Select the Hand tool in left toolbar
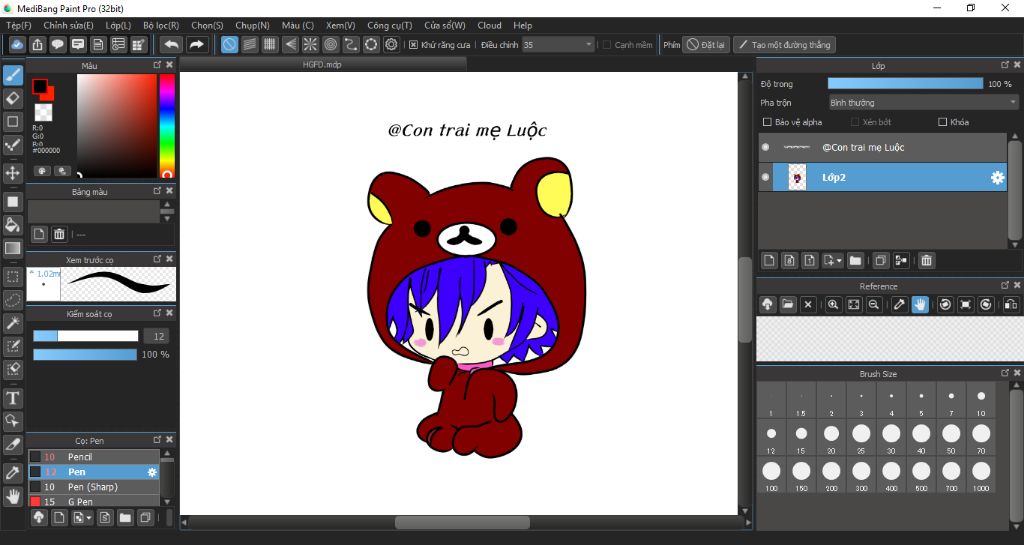 pyautogui.click(x=12, y=497)
